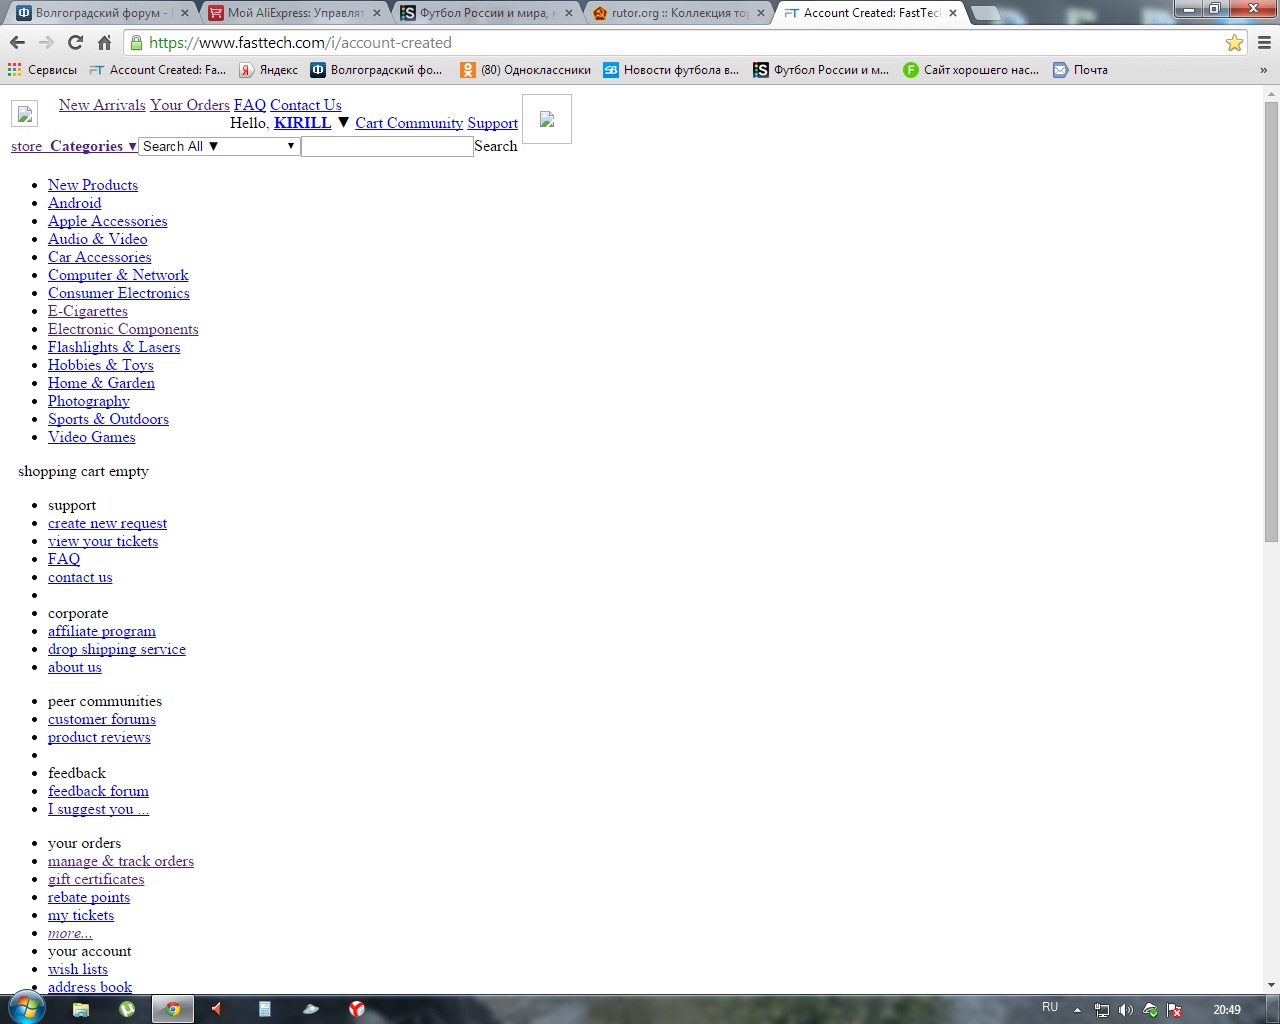Viewport: 1280px width, 1024px height.
Task: Expand the Search All dropdown
Action: click(x=219, y=146)
